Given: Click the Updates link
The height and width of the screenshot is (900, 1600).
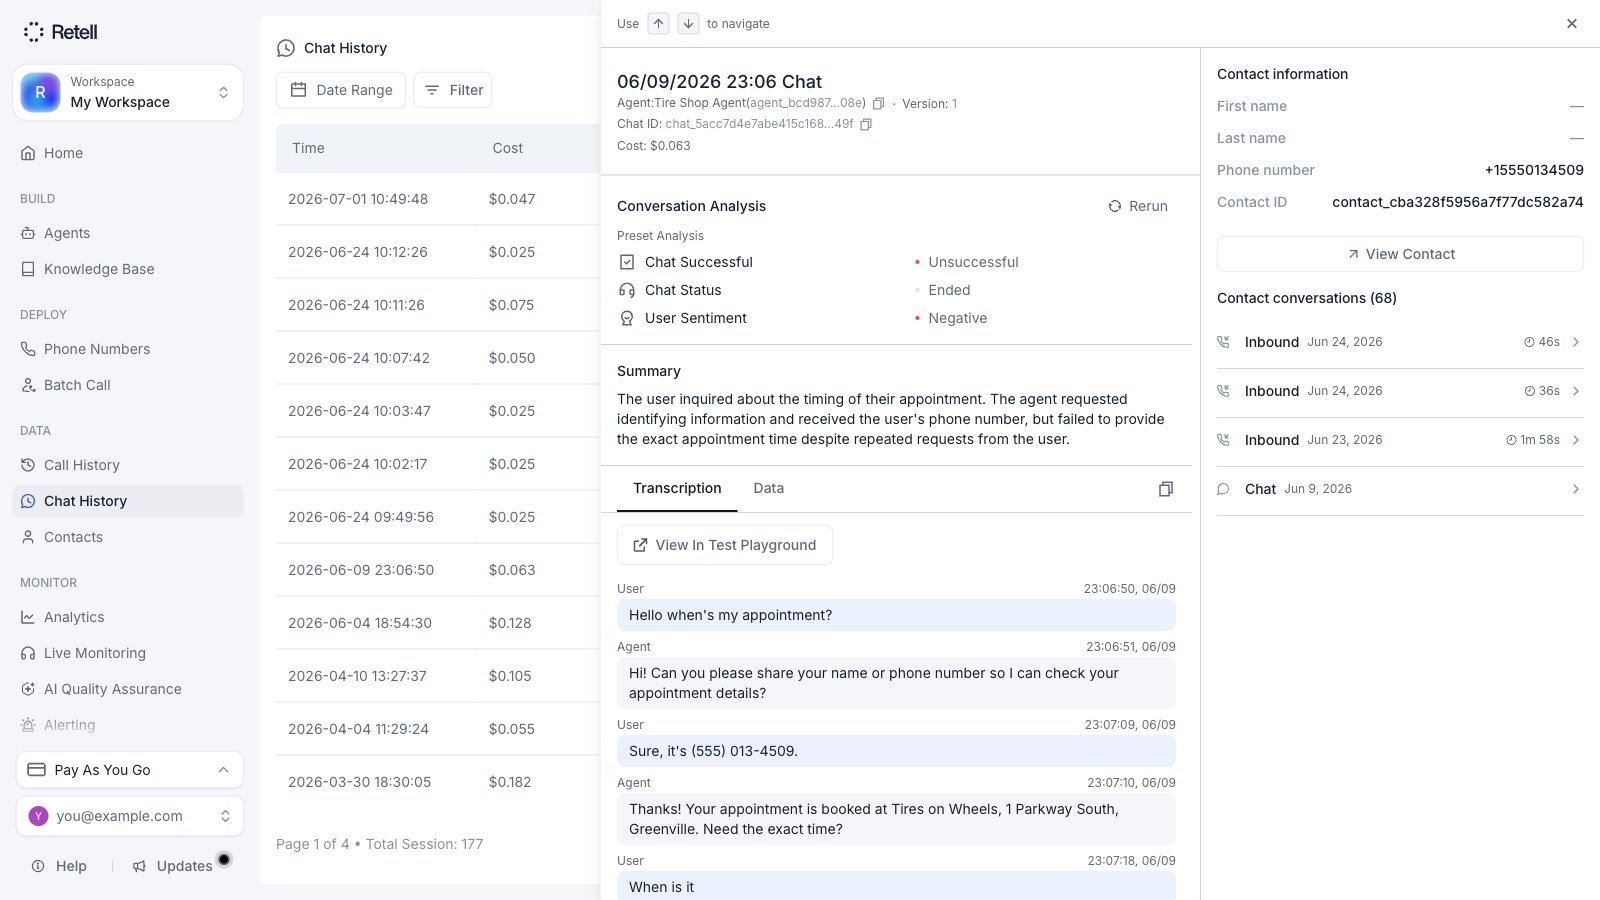Looking at the screenshot, I should point(172,866).
